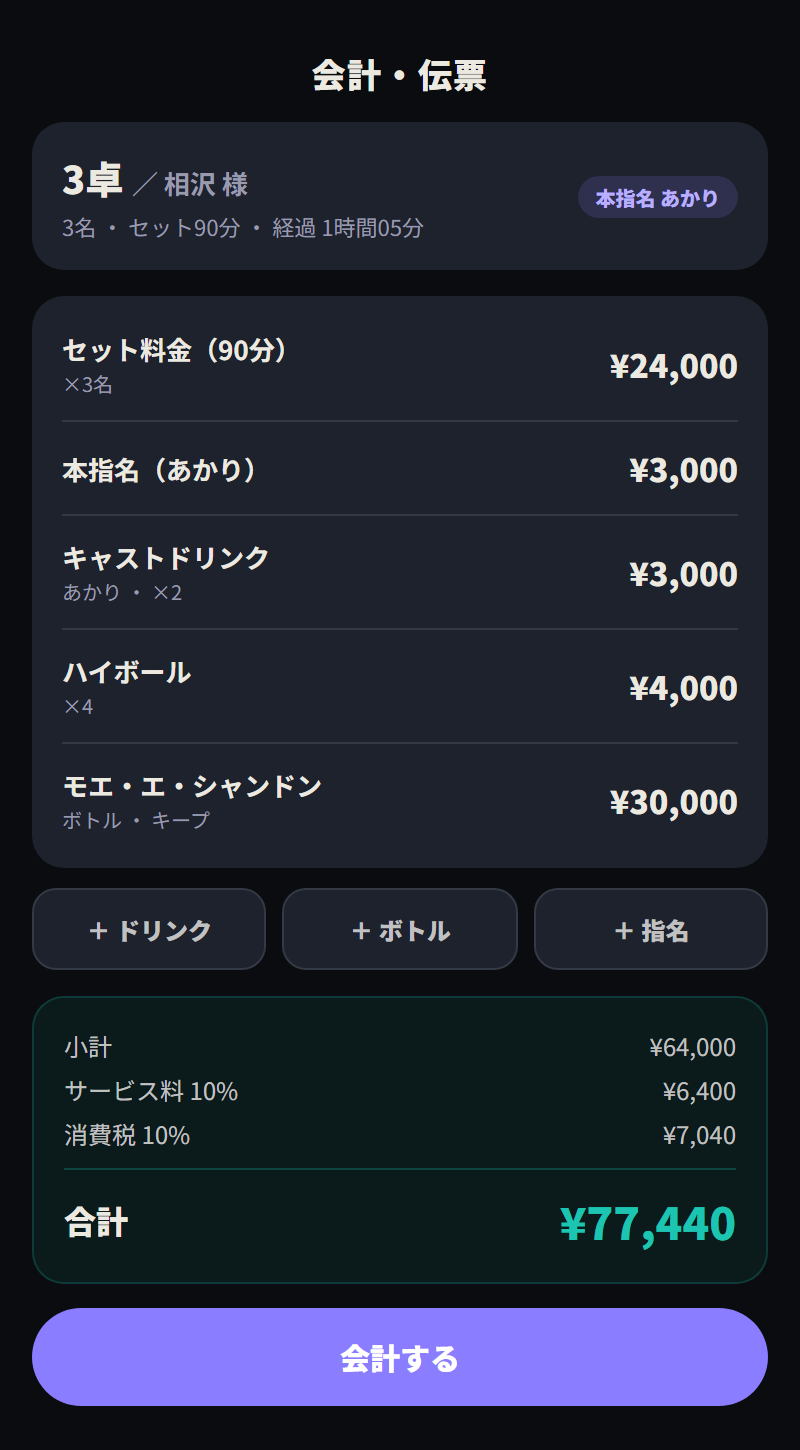Image resolution: width=800 pixels, height=1450 pixels.
Task: Select the 小計 ¥64,000 row
Action: pyautogui.click(x=400, y=1047)
